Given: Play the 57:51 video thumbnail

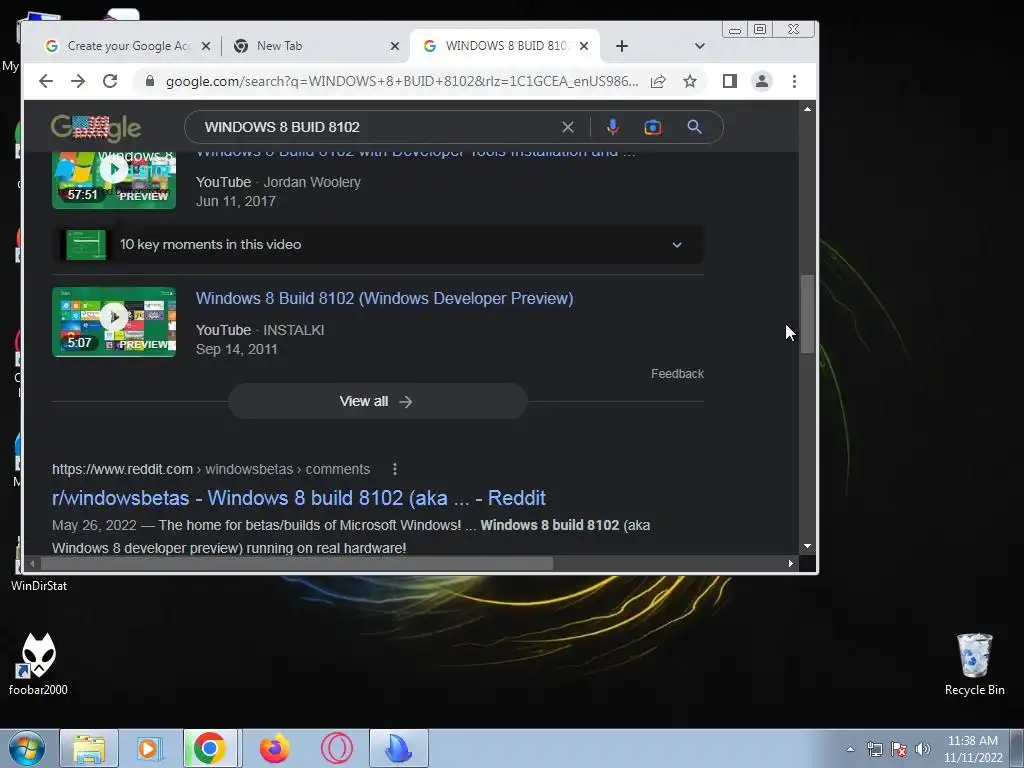Looking at the screenshot, I should (114, 180).
